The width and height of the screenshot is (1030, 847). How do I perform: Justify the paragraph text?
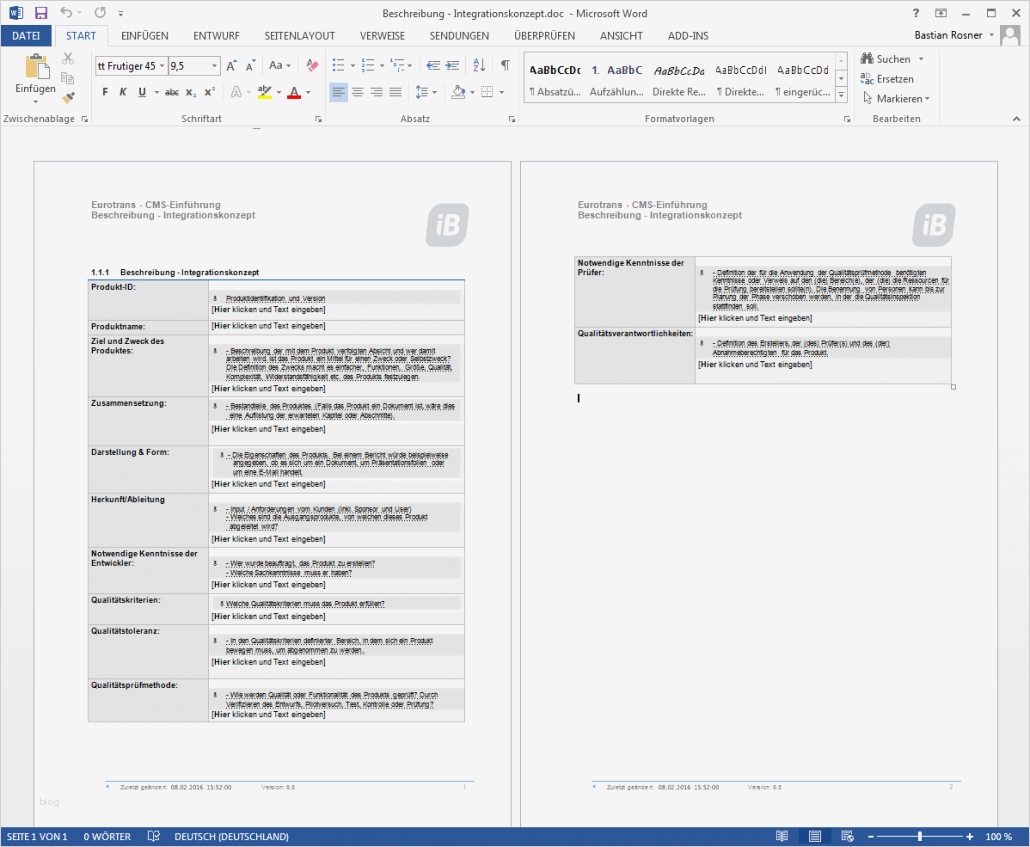[395, 93]
